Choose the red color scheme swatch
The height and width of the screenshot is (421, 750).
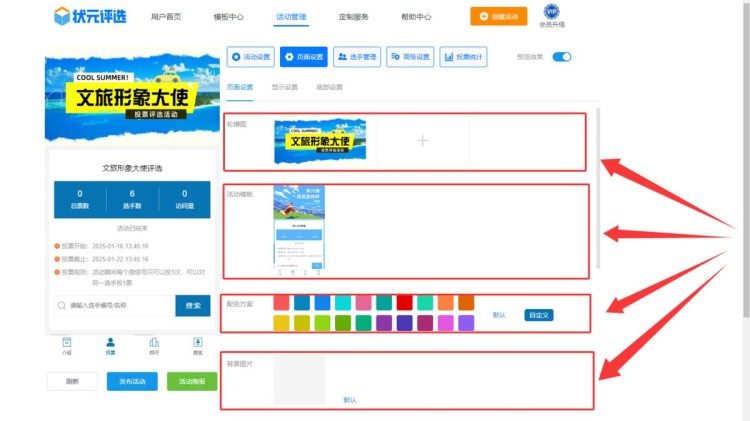tap(405, 302)
